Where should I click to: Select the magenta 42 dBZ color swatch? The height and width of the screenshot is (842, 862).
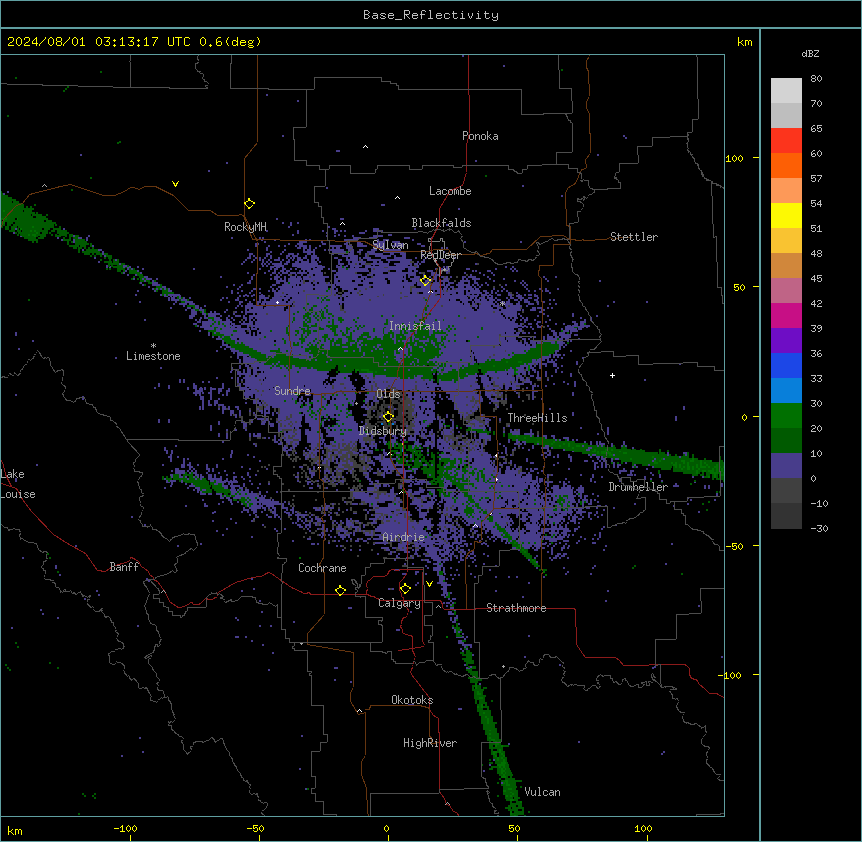786,315
